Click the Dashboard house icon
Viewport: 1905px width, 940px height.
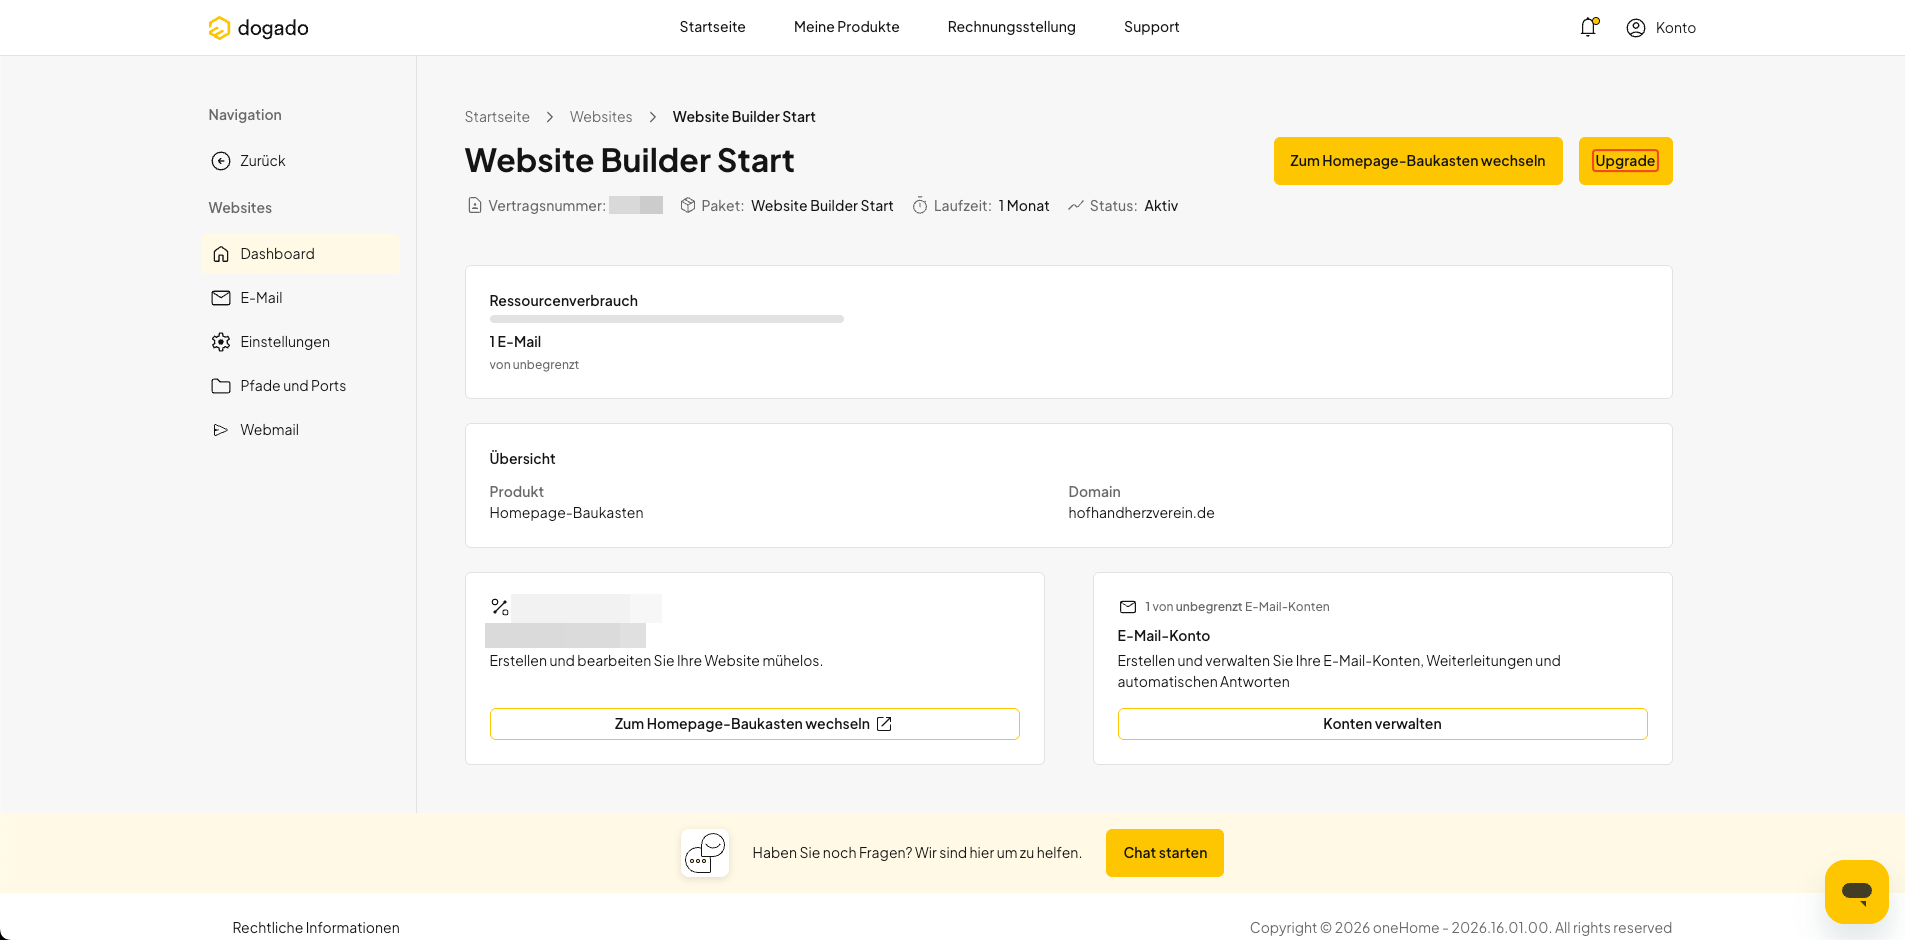point(221,254)
